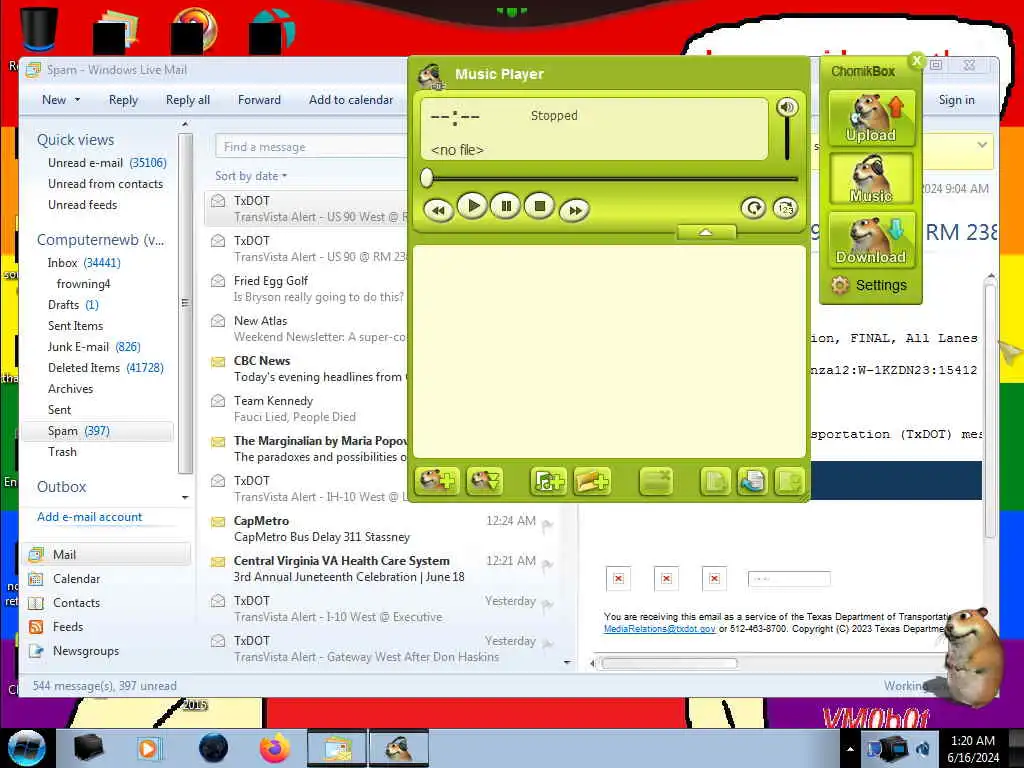Image resolution: width=1024 pixels, height=768 pixels.
Task: Open the Windows Start menu
Action: pos(26,747)
